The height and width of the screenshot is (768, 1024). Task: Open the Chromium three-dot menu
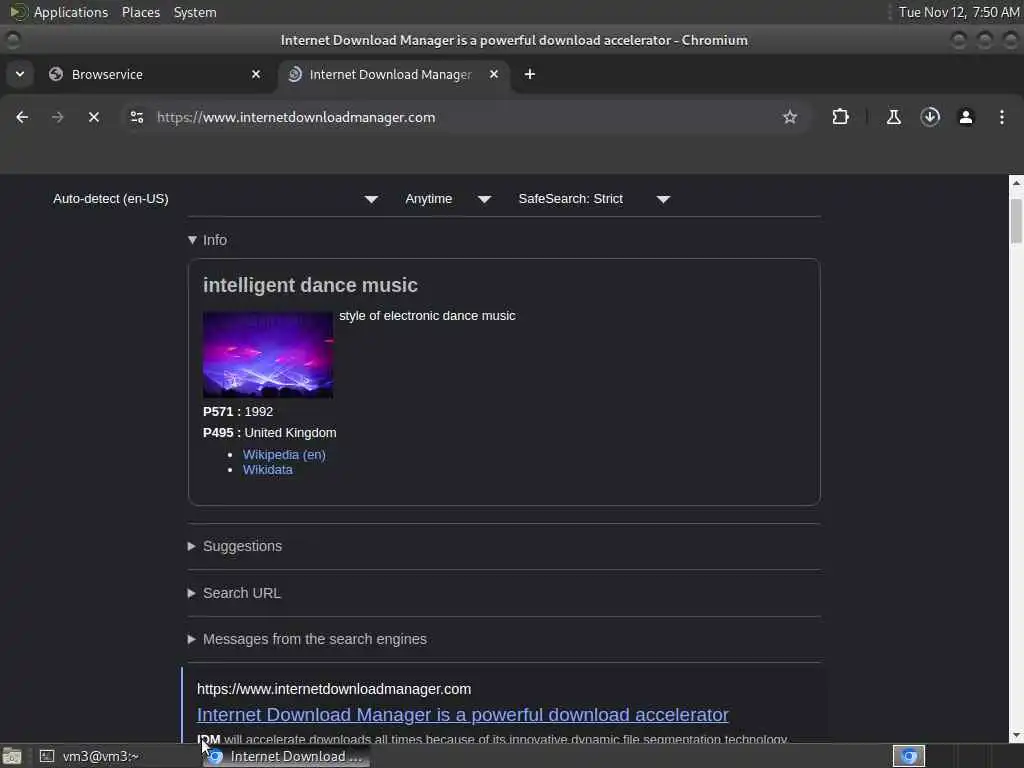point(1002,118)
